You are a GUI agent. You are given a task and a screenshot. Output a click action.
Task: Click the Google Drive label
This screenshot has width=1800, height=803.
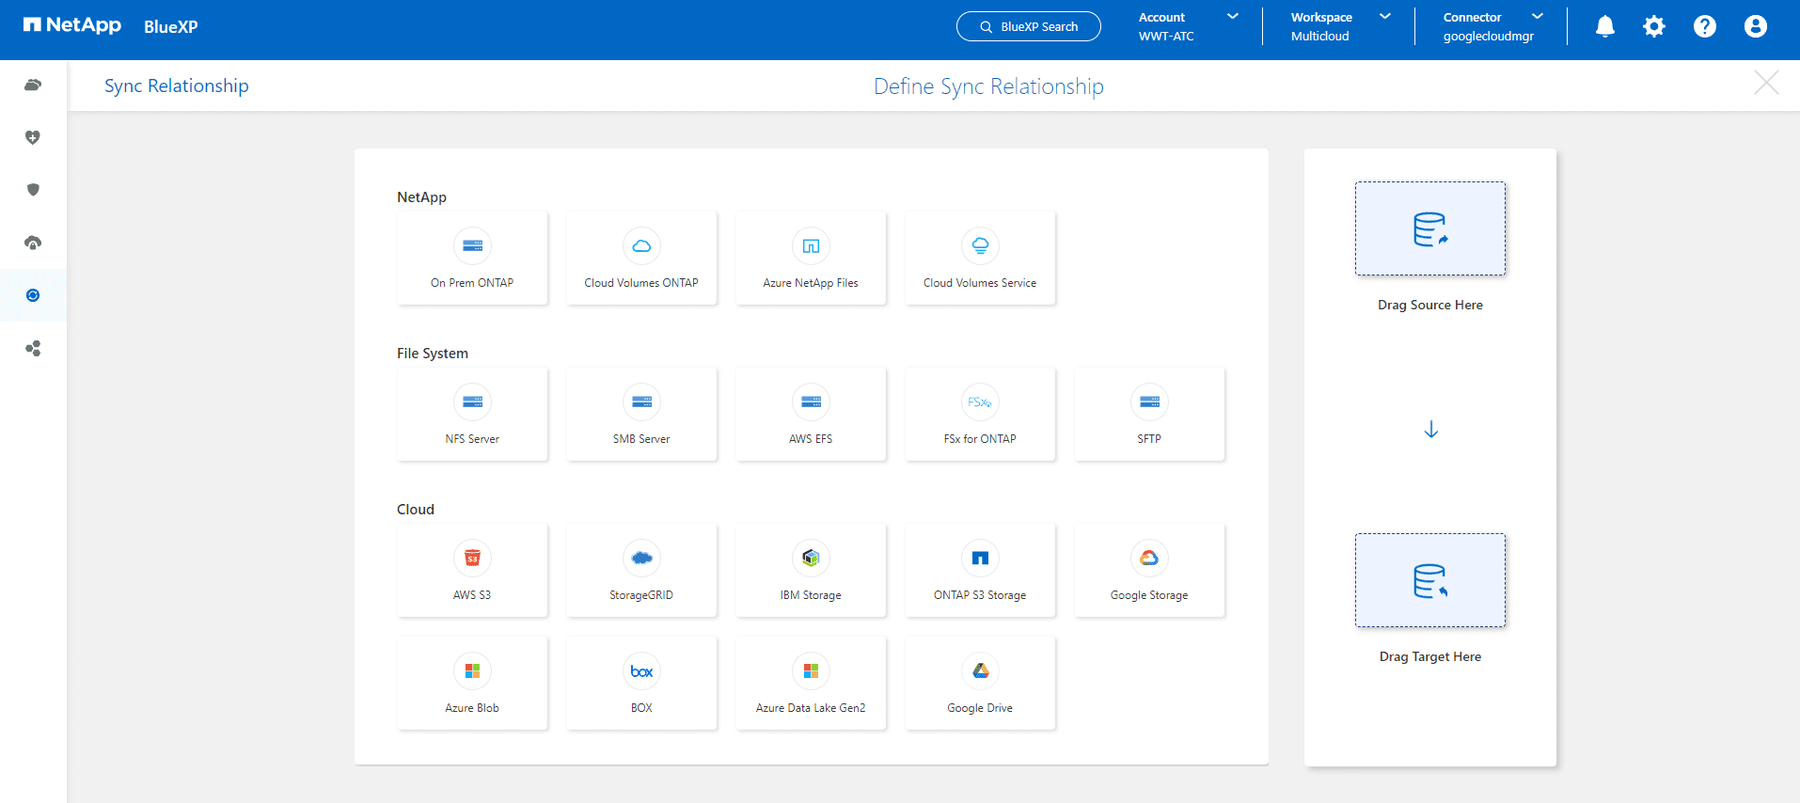(980, 708)
